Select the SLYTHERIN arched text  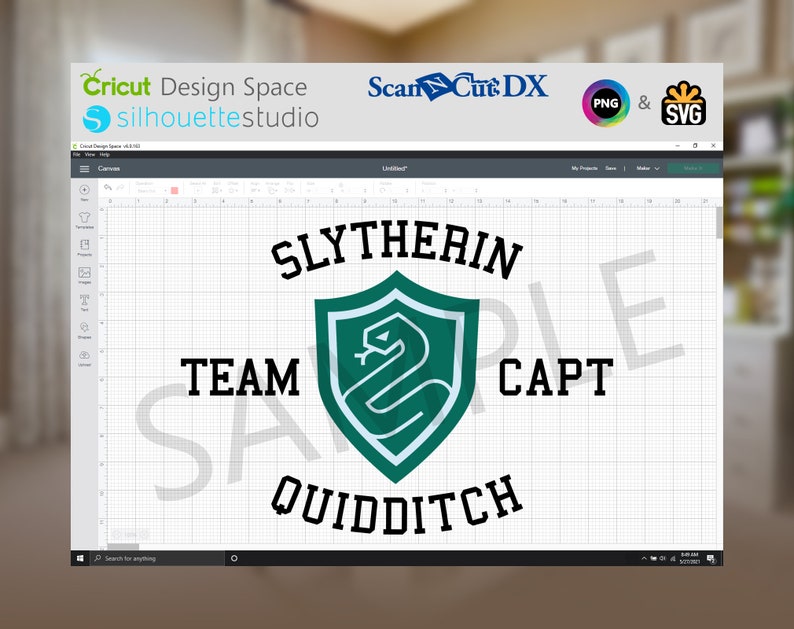396,250
